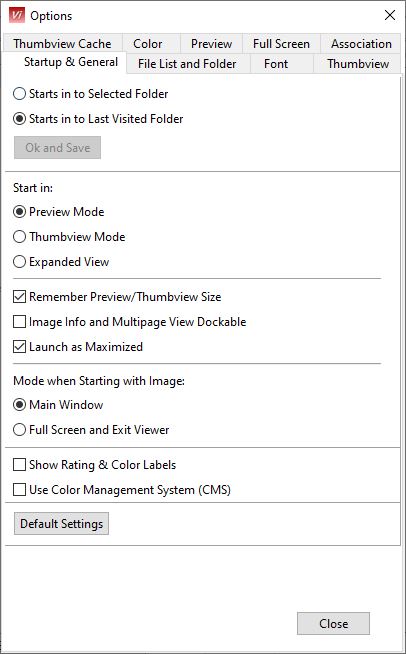
Task: Go to the Preview tab
Action: (x=211, y=44)
